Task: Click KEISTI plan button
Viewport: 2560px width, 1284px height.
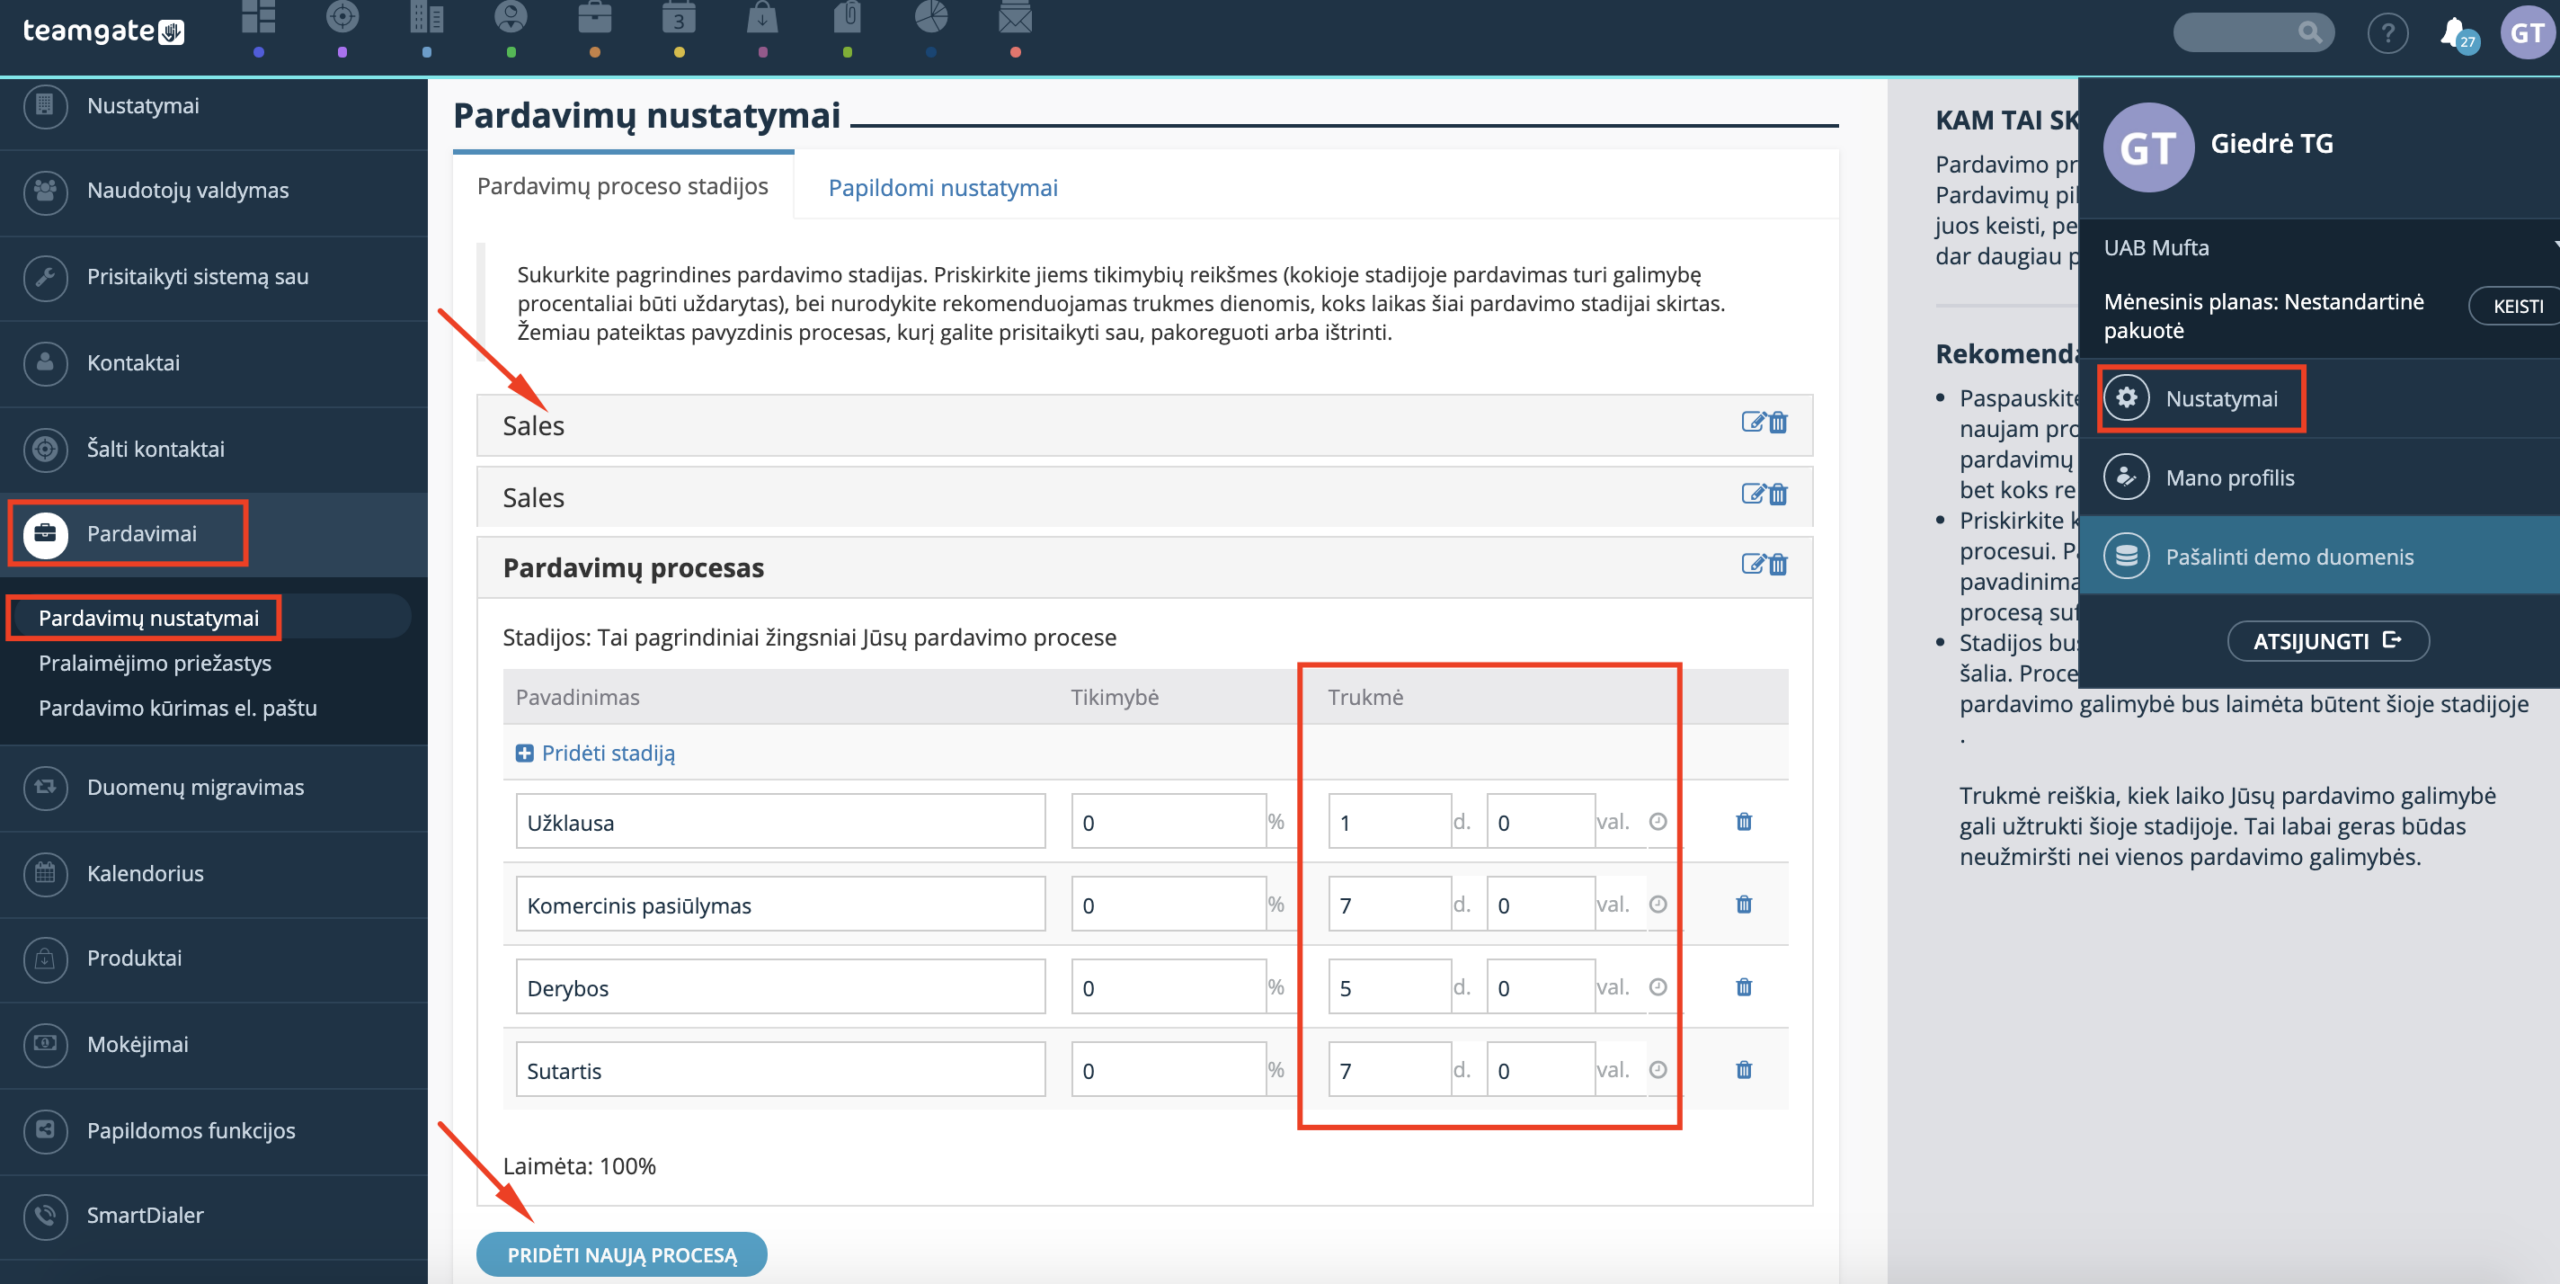Action: (x=2517, y=306)
